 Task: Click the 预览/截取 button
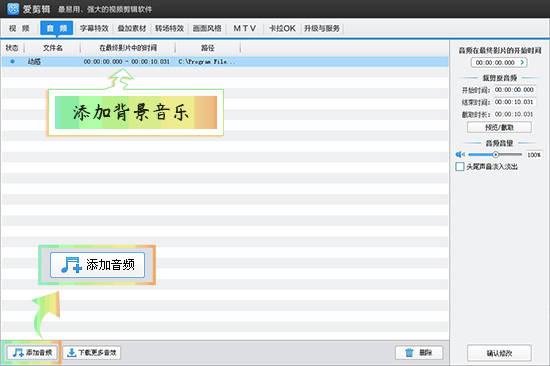click(x=499, y=127)
